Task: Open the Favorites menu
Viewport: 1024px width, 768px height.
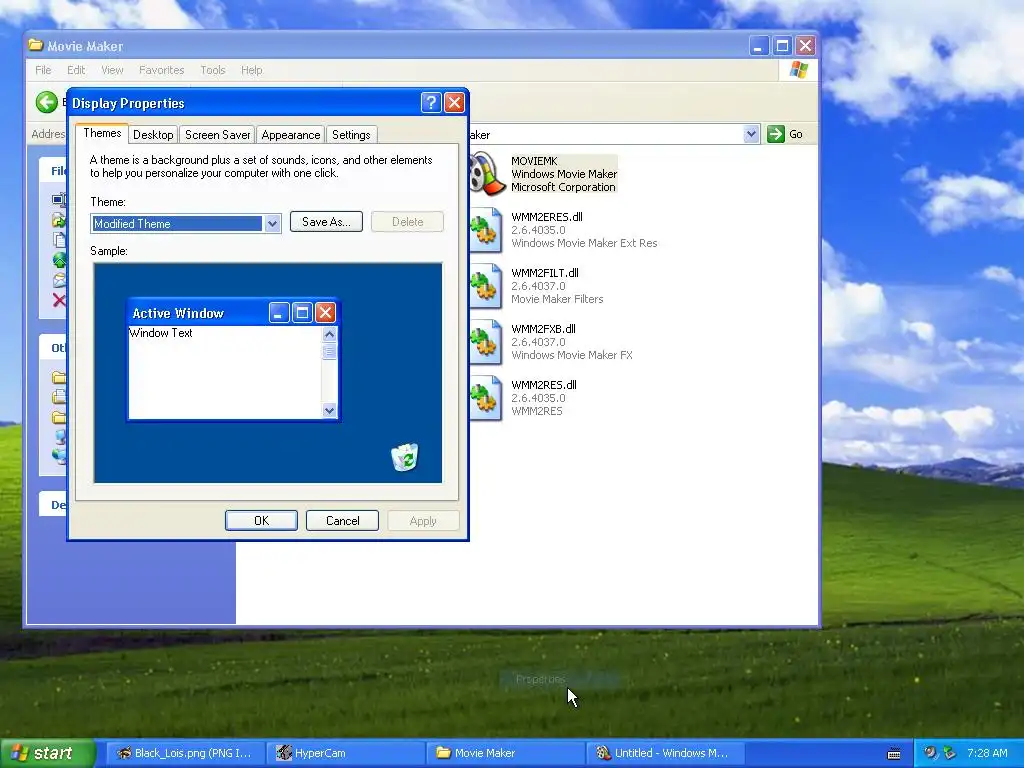Action: coord(161,70)
